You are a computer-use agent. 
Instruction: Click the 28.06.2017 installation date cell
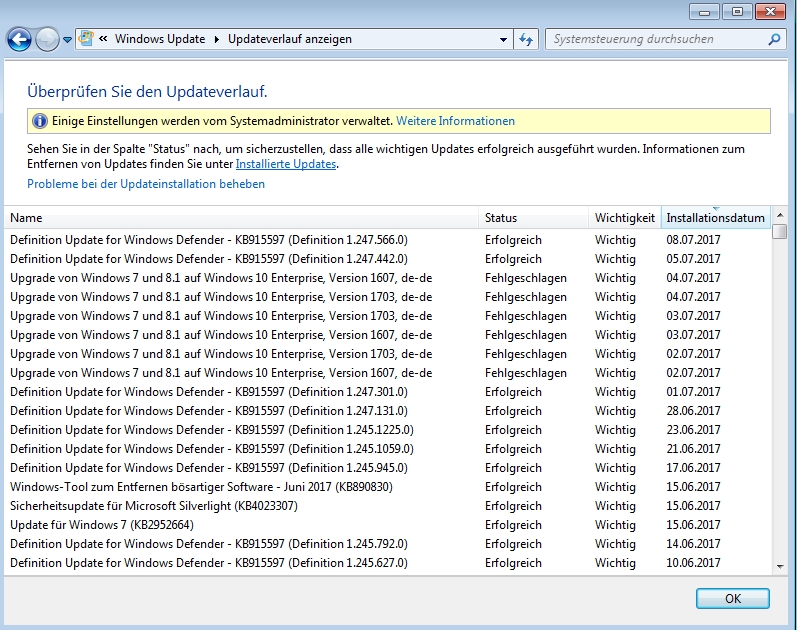[693, 411]
